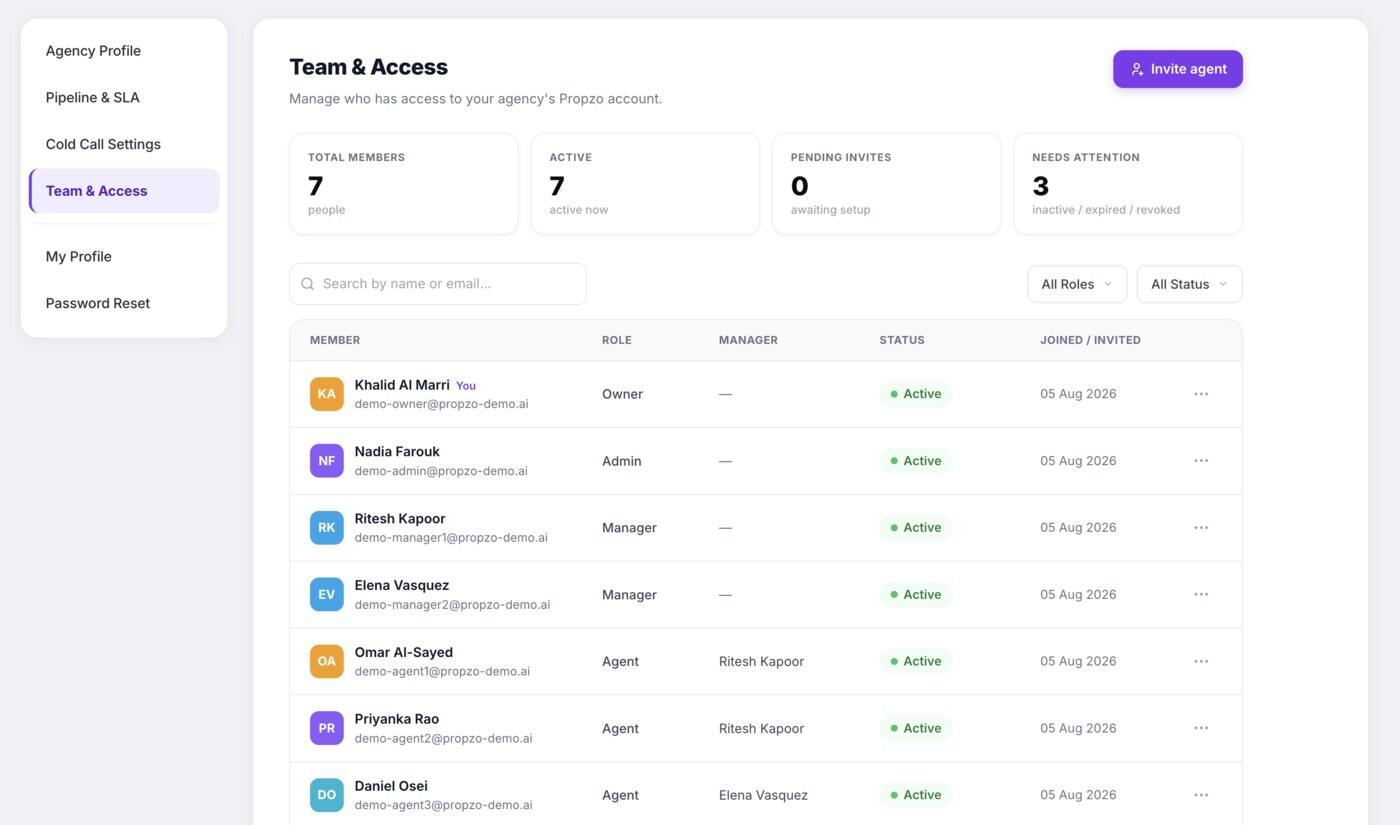Click the email demo-agent3@propzo-demo.ai
The height and width of the screenshot is (825, 1400).
[x=443, y=805]
